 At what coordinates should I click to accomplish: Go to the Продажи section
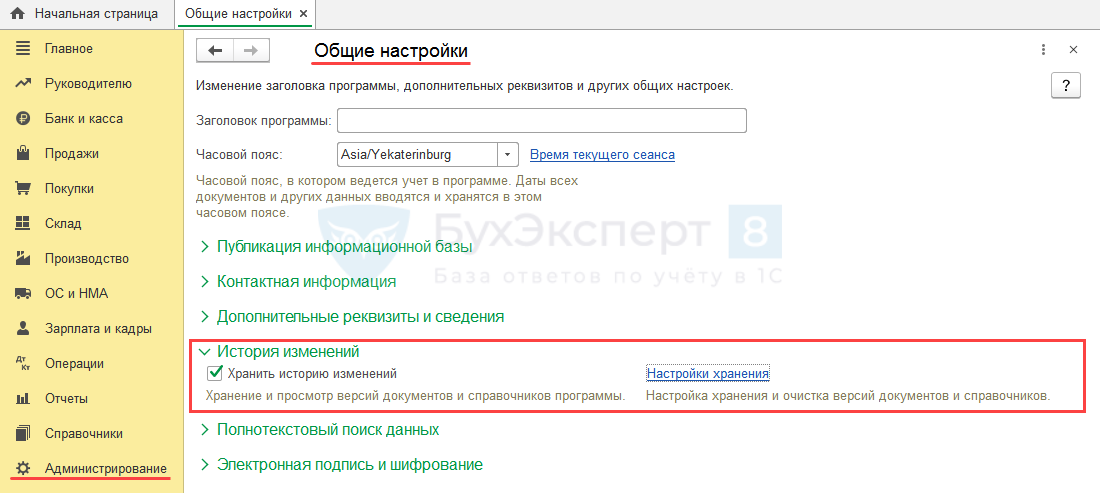[71, 154]
